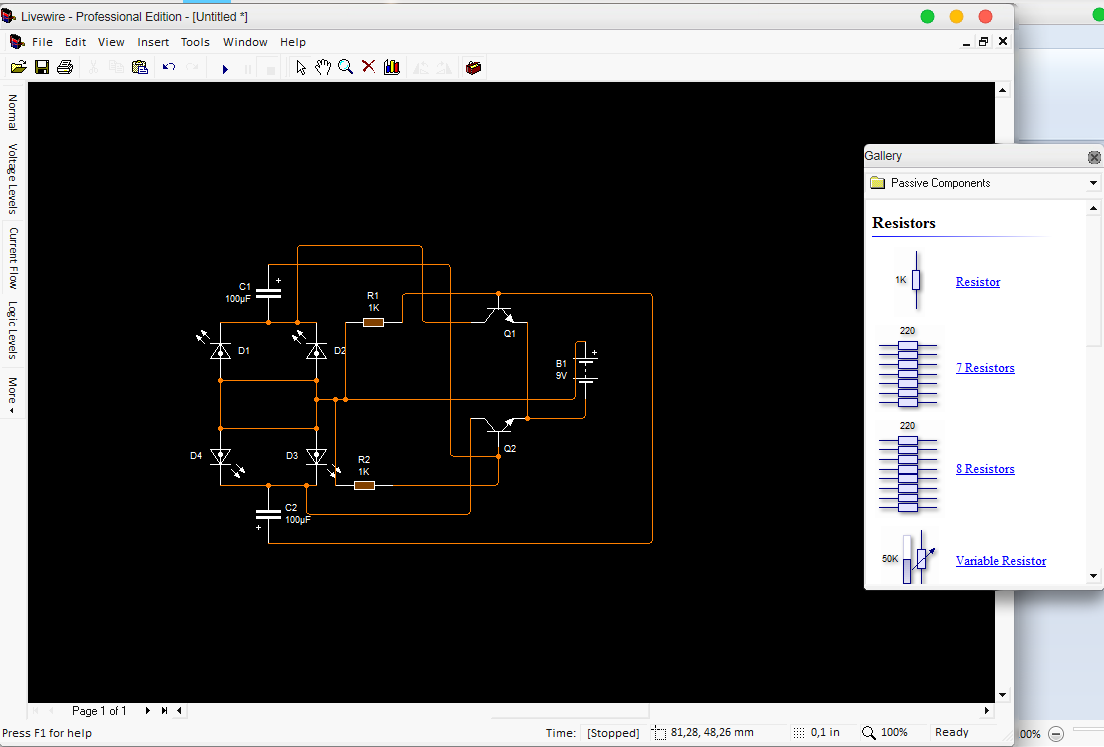
Task: Open the Insert menu
Action: pos(152,42)
